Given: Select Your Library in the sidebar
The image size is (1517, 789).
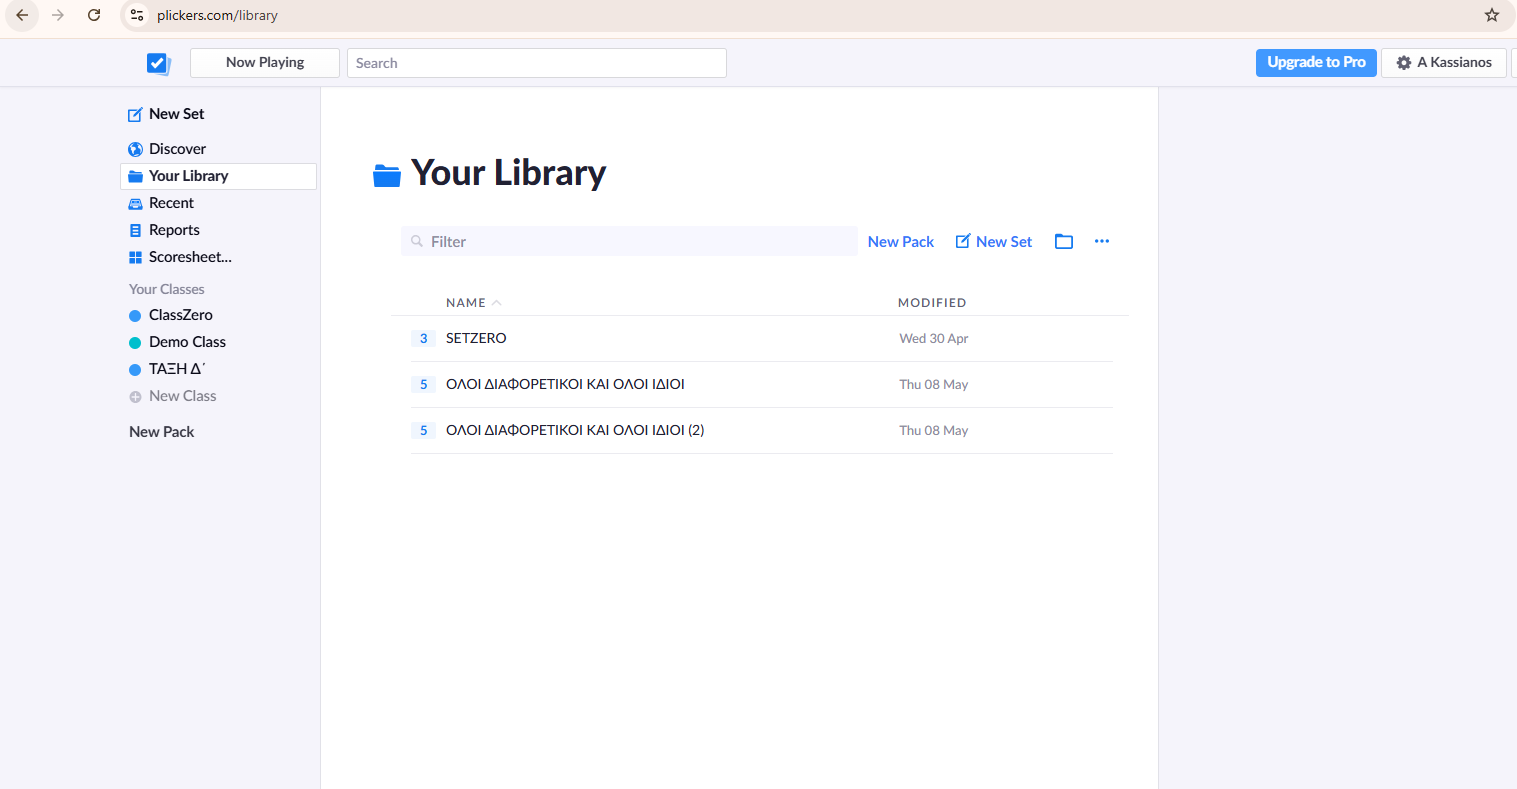Looking at the screenshot, I should (218, 176).
